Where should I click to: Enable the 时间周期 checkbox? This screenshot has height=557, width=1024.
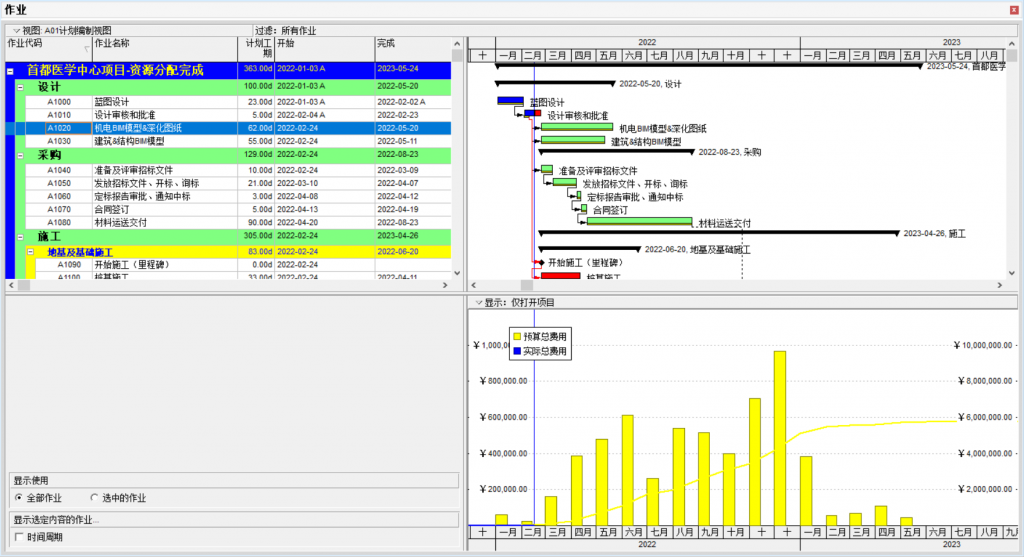(x=19, y=537)
